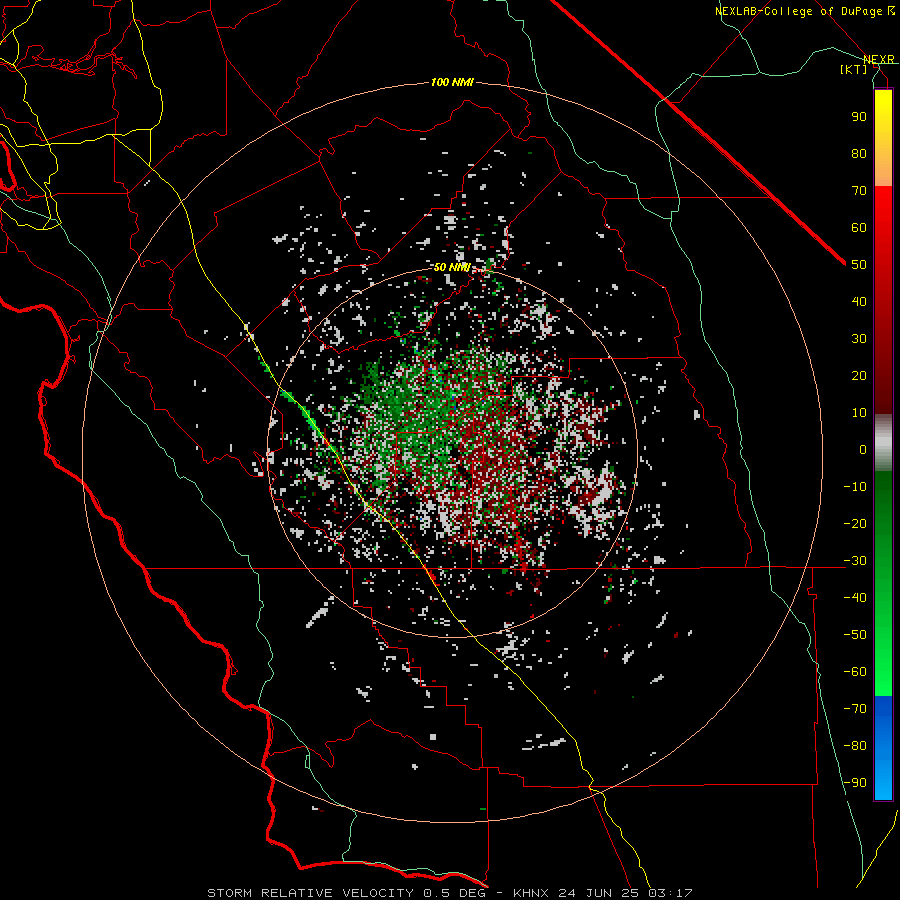Click the 50 value on velocity scale
The height and width of the screenshot is (900, 900).
pos(859,265)
